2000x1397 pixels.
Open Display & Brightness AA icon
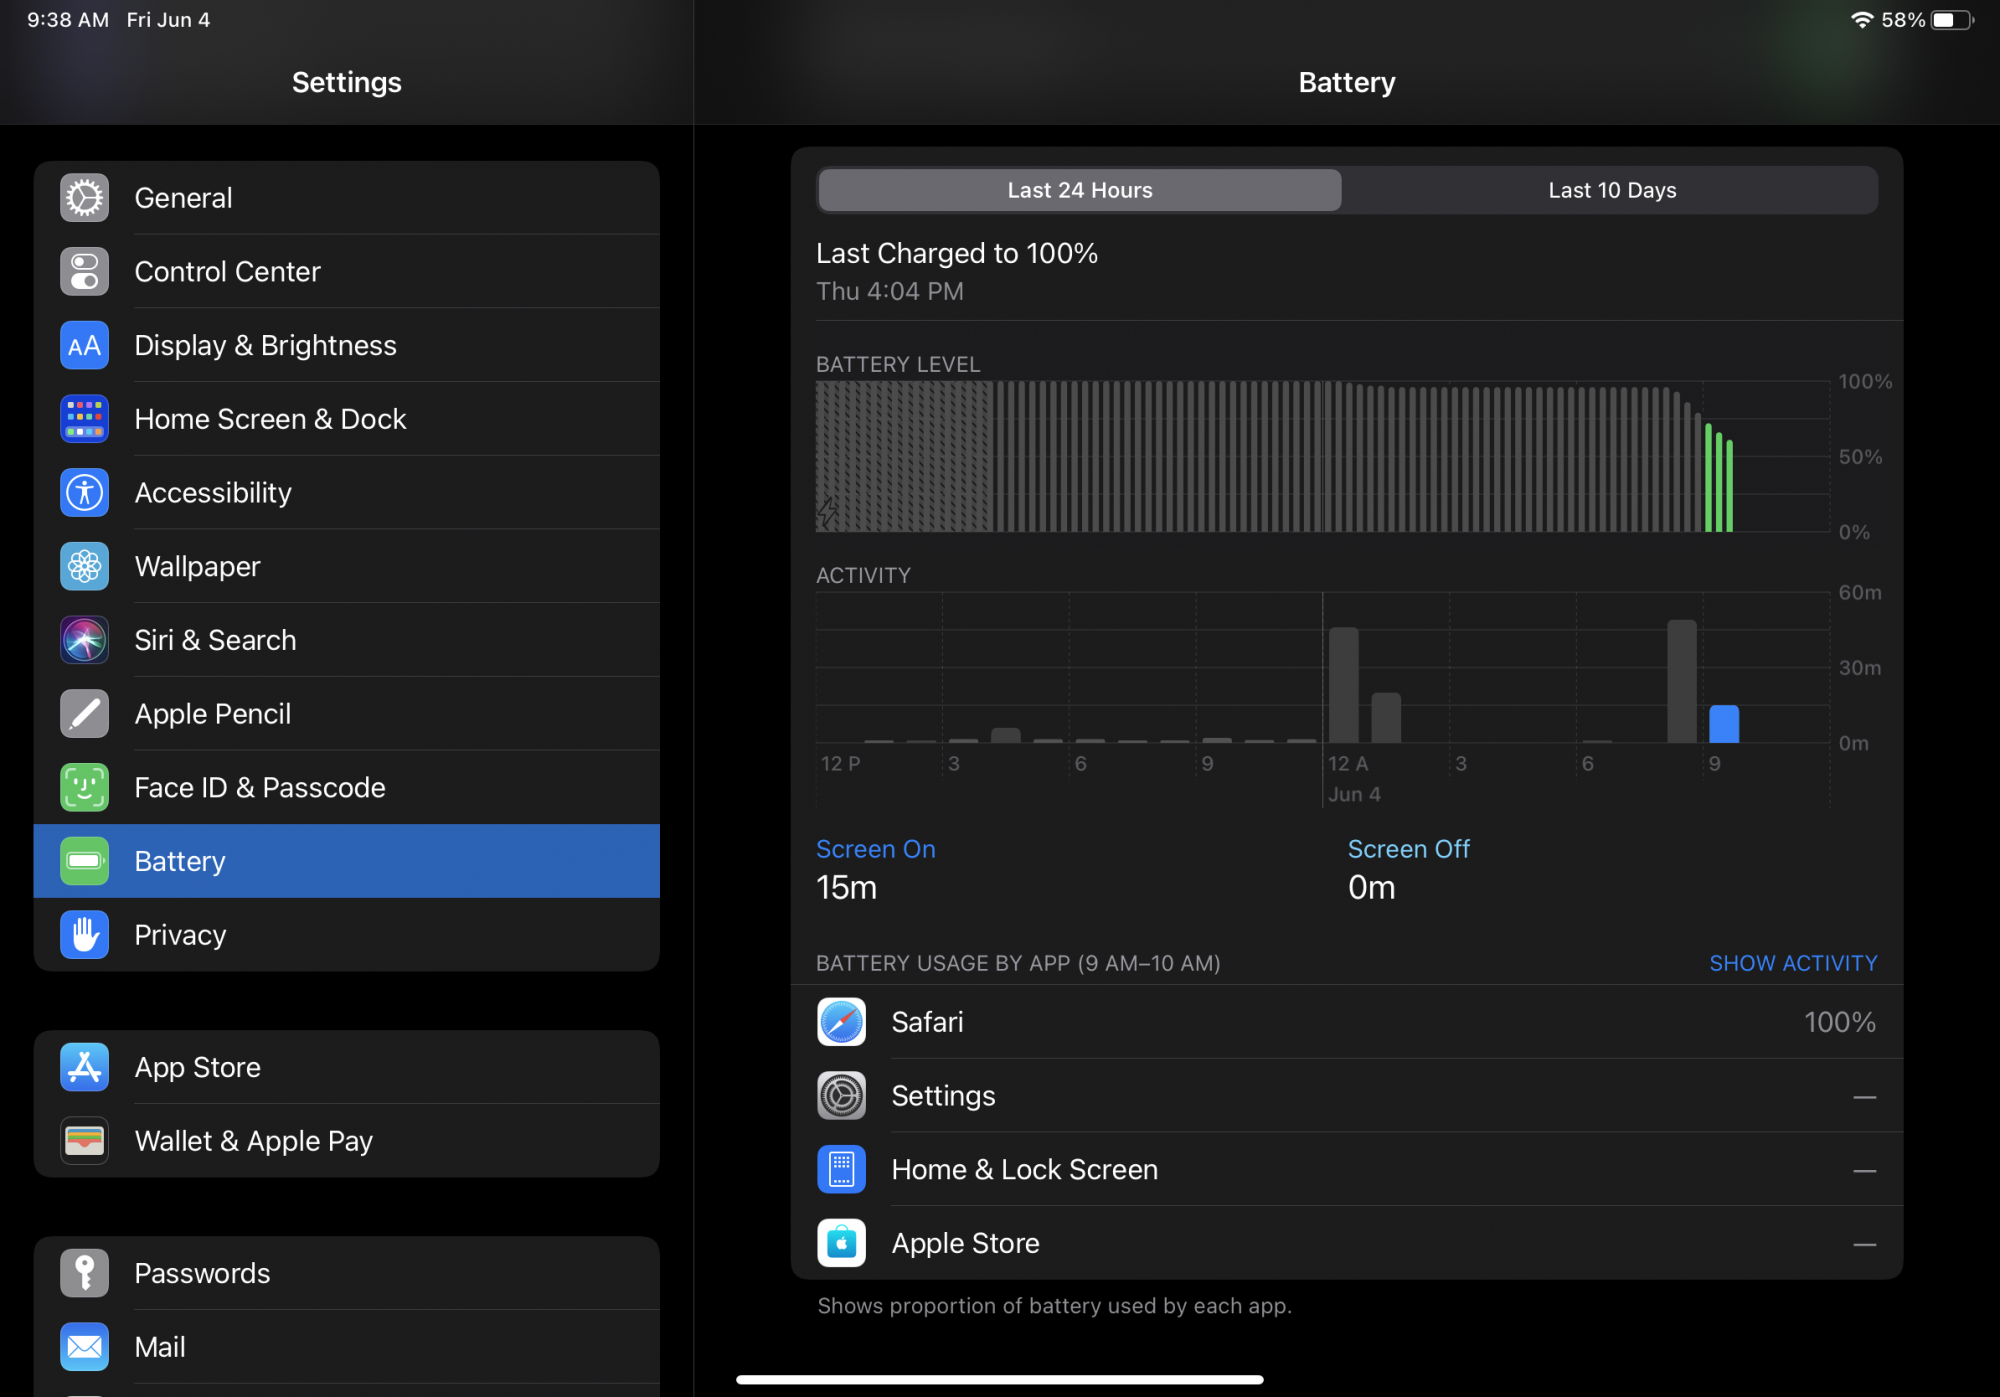(85, 346)
